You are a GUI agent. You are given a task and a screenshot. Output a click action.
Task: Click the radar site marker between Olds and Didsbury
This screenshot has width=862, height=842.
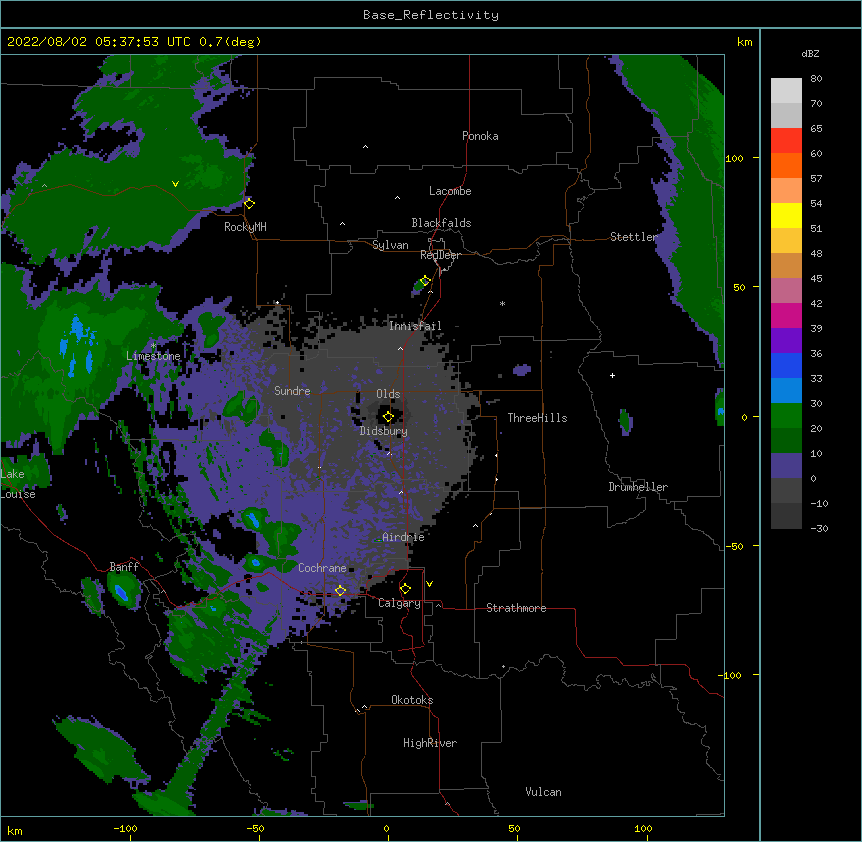point(388,417)
